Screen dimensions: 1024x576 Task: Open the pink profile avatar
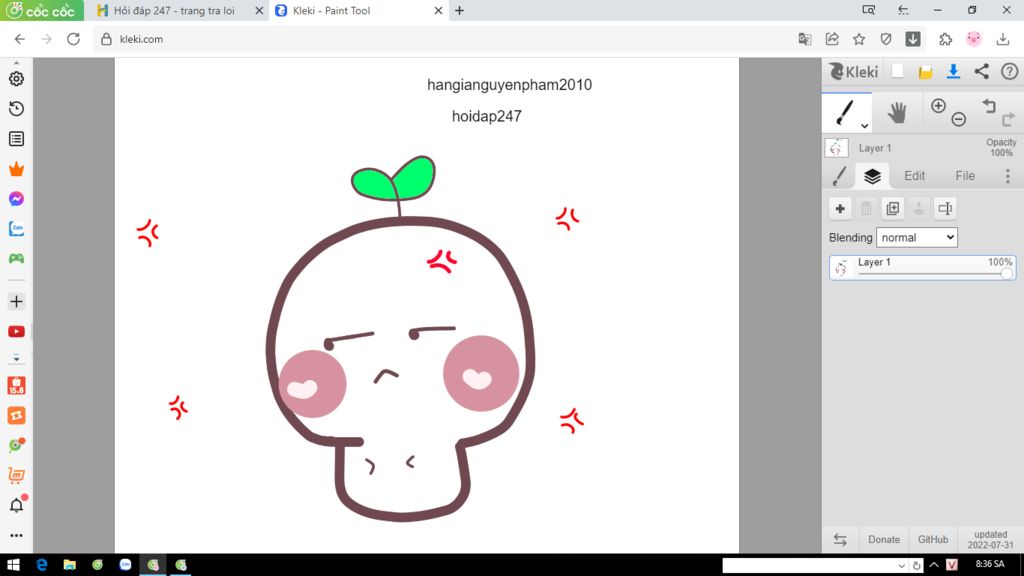point(974,39)
